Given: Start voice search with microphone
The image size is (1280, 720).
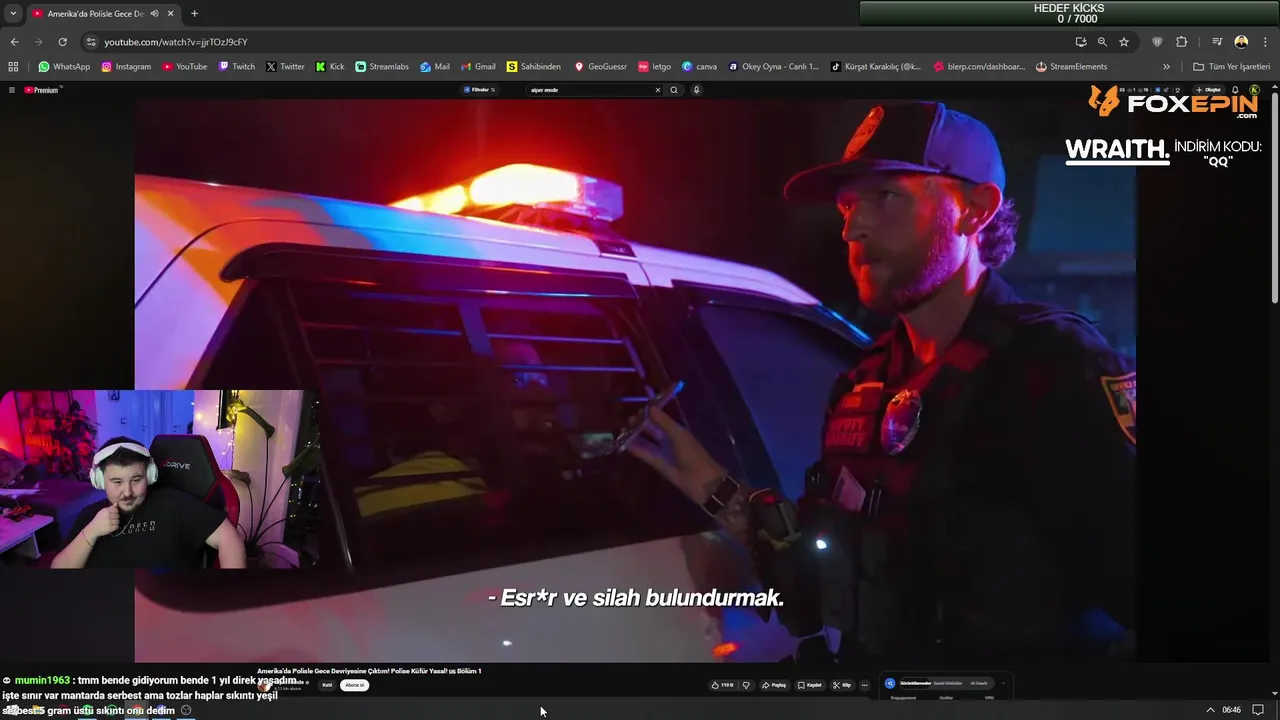Looking at the screenshot, I should [696, 90].
